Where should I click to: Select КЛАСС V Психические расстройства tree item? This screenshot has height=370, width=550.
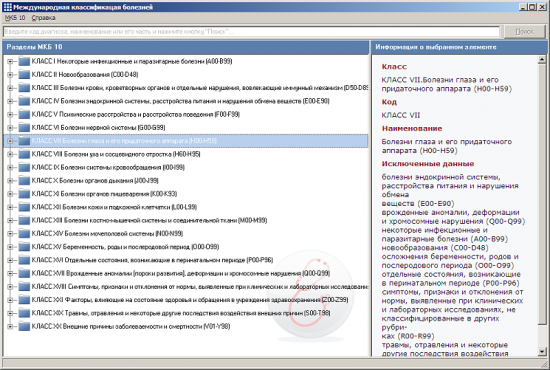pyautogui.click(x=136, y=114)
